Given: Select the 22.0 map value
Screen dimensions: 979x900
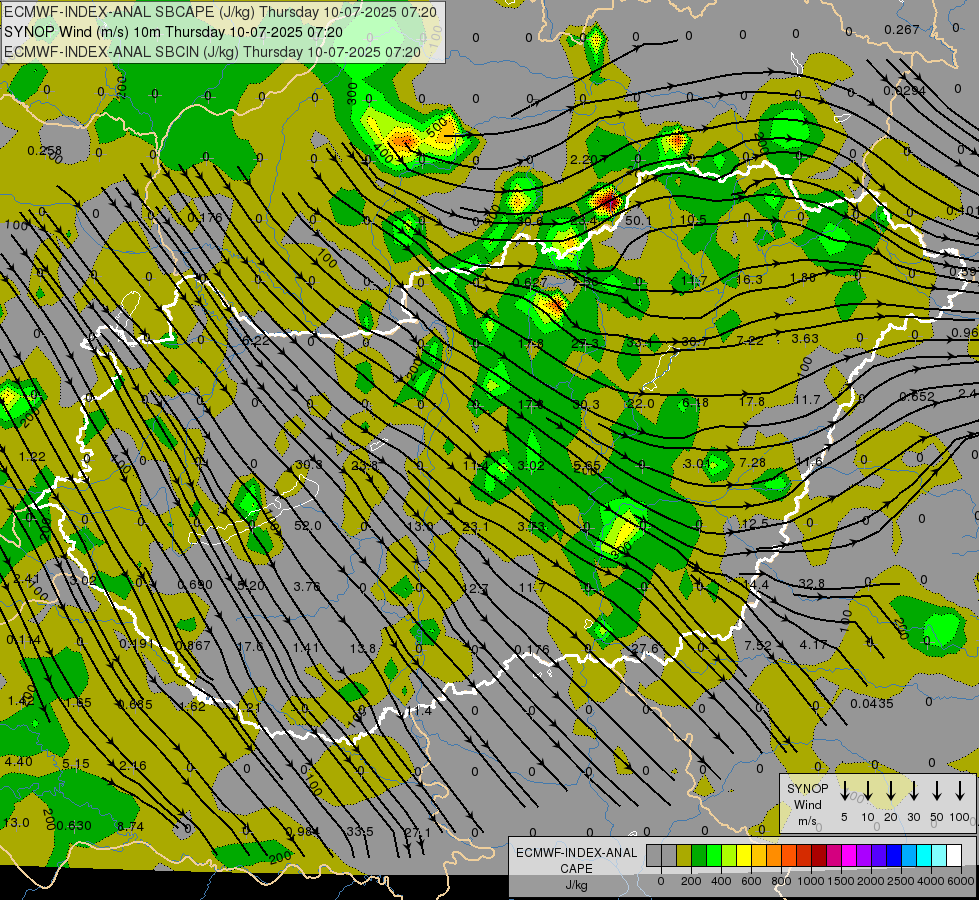Looking at the screenshot, I should [x=641, y=403].
